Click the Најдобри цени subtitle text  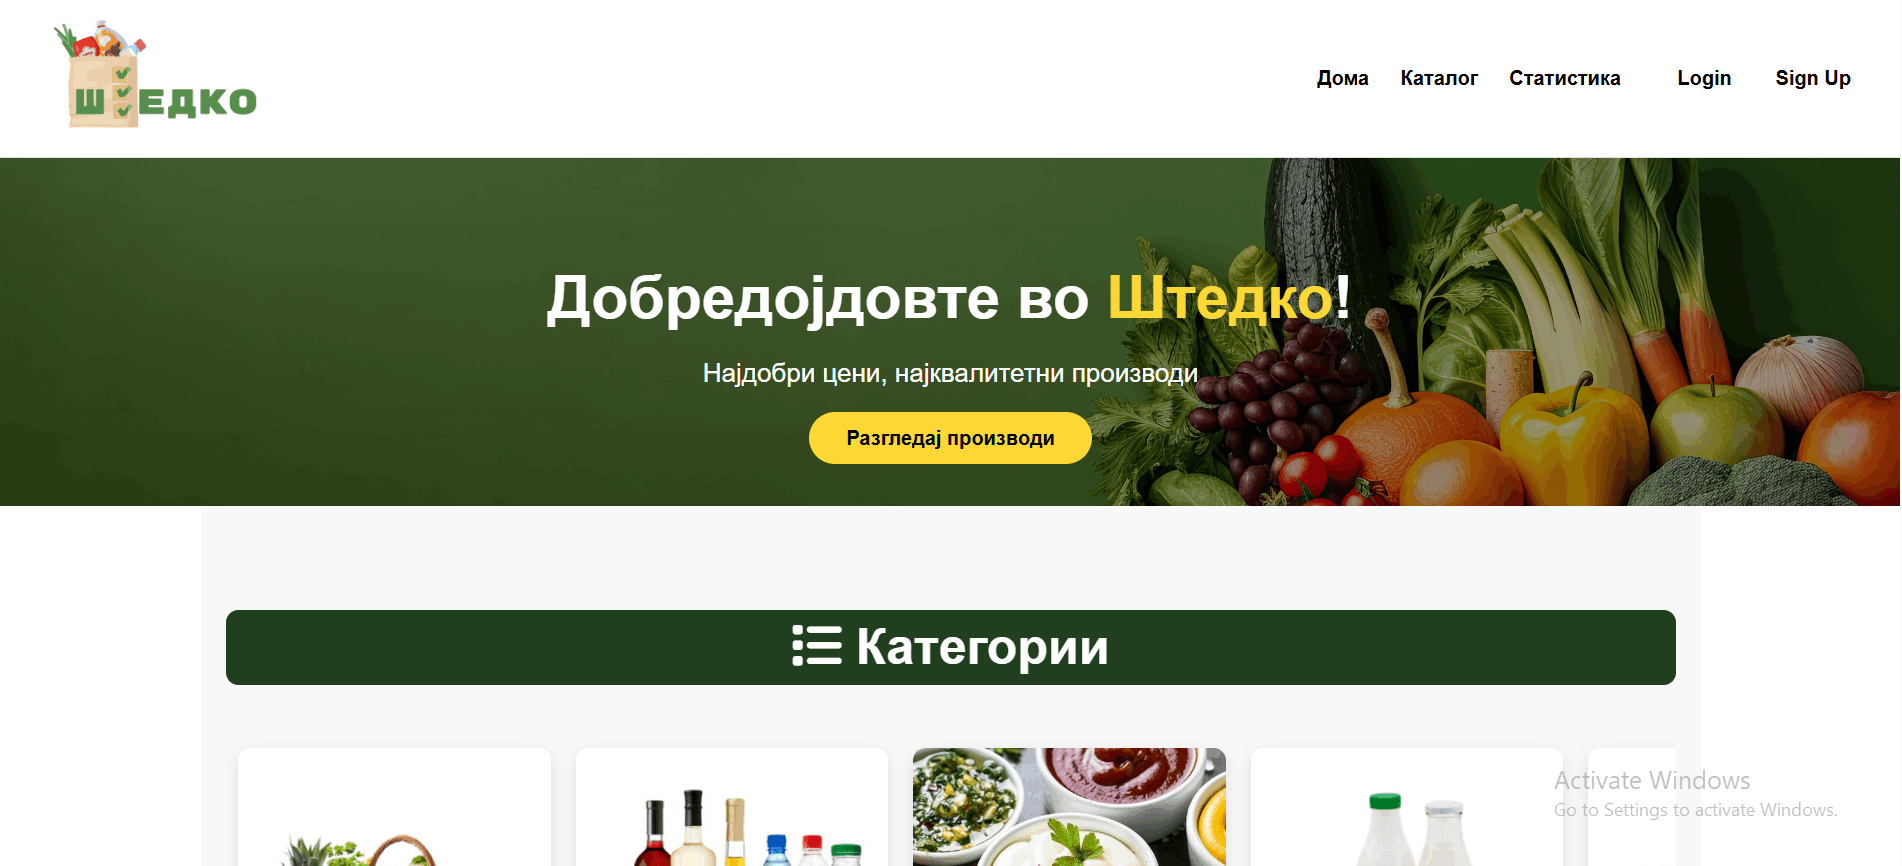tap(950, 373)
